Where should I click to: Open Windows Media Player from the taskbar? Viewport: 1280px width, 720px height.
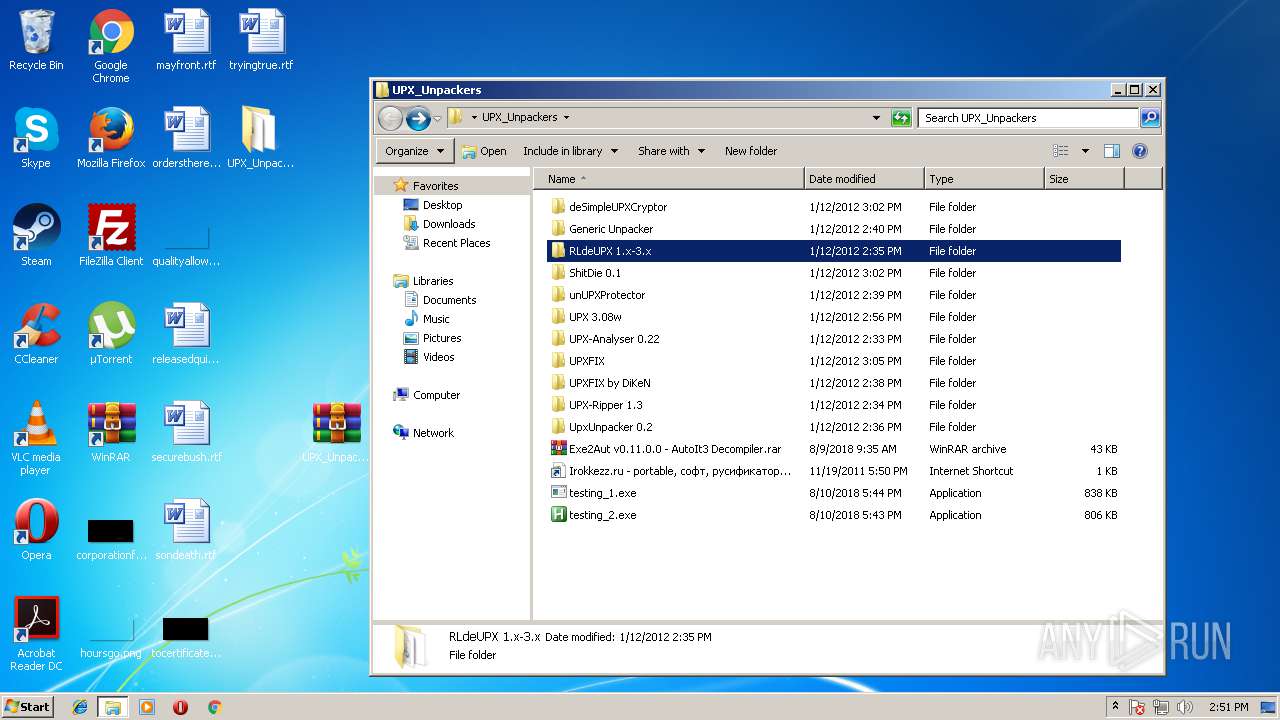point(147,707)
